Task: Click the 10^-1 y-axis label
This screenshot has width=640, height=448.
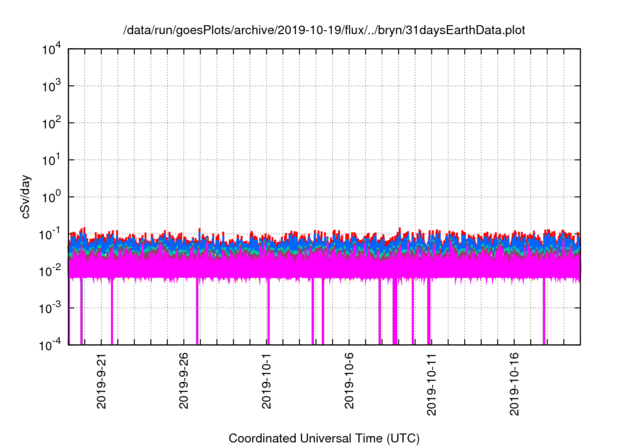Action: [x=51, y=235]
